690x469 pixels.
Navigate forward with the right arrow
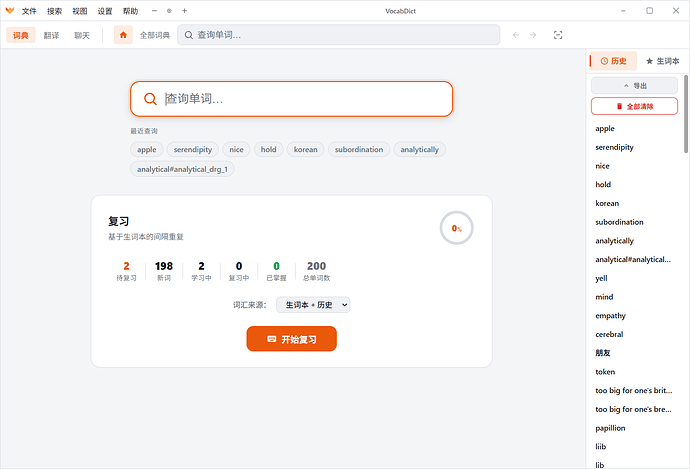pos(533,35)
